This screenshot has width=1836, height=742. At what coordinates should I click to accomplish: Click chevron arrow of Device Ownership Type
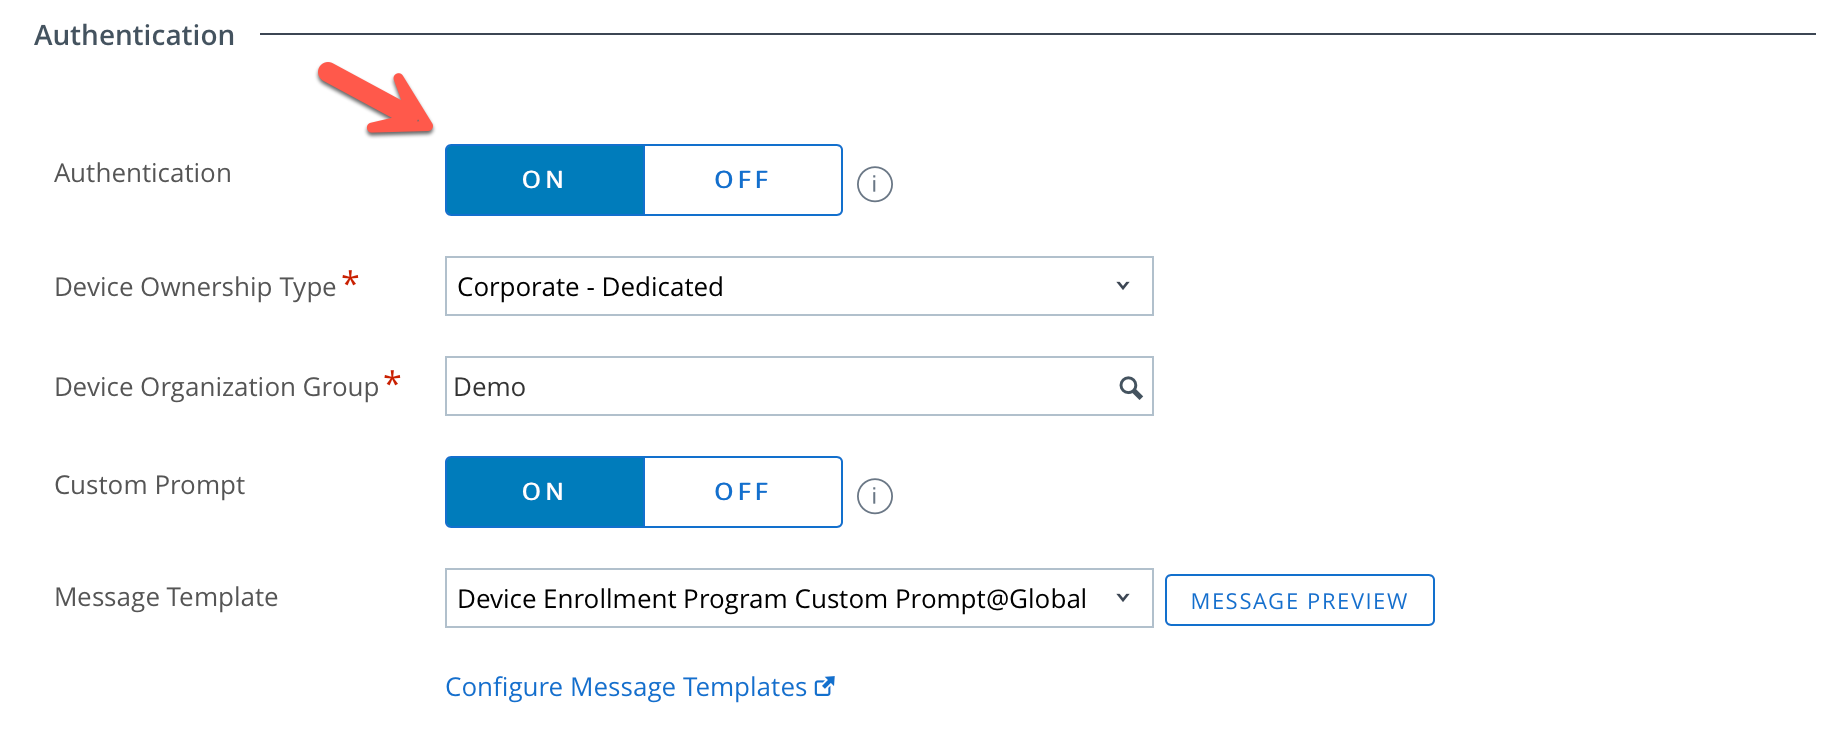click(1122, 286)
